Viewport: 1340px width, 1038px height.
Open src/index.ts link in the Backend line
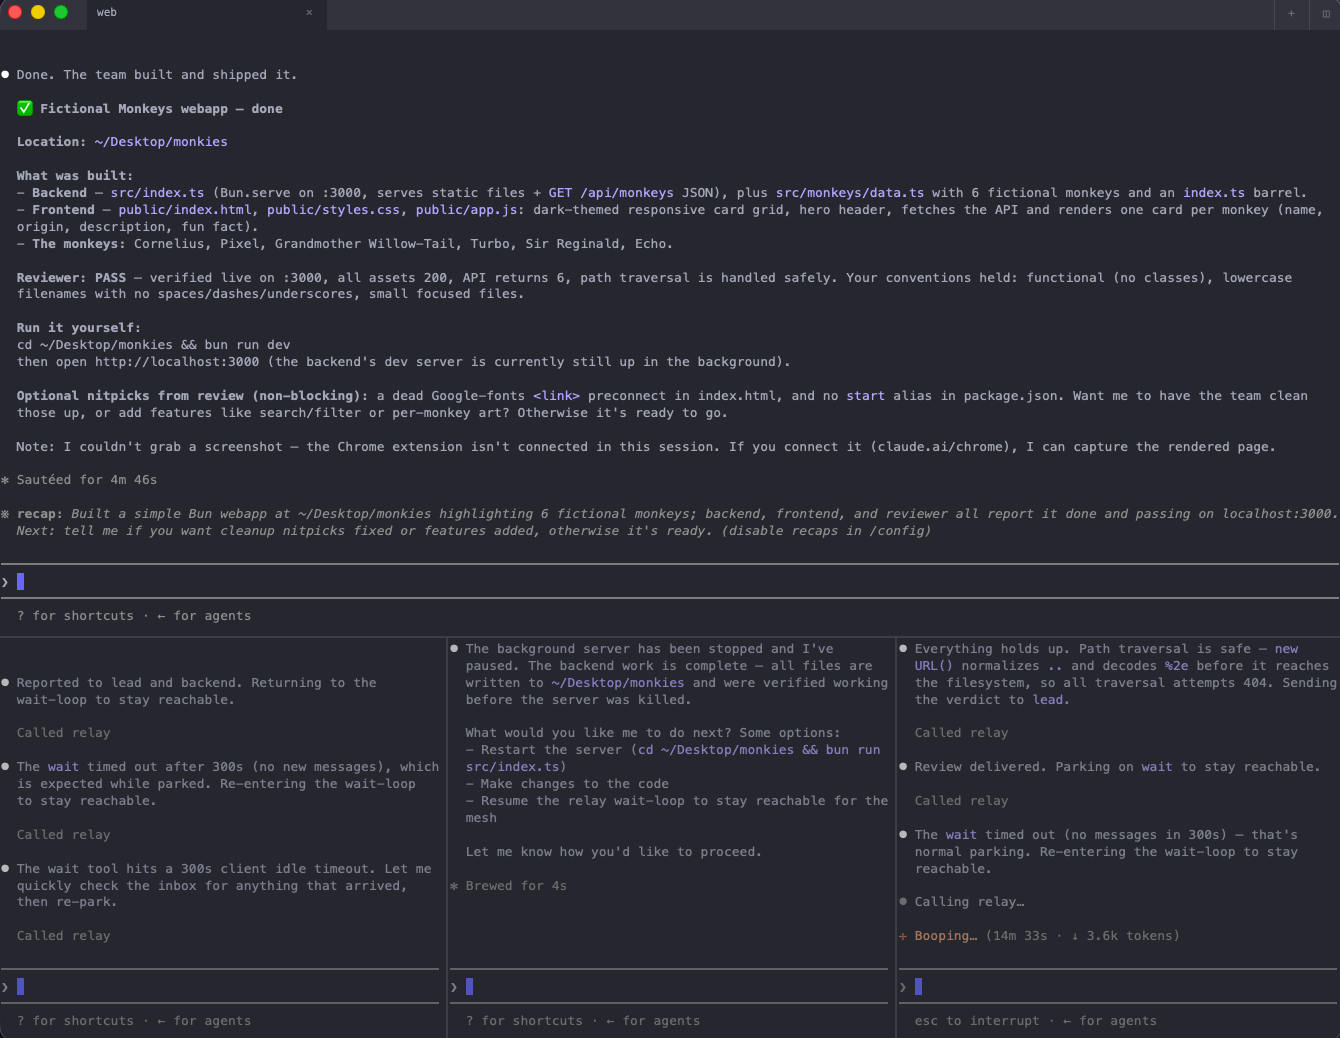157,193
